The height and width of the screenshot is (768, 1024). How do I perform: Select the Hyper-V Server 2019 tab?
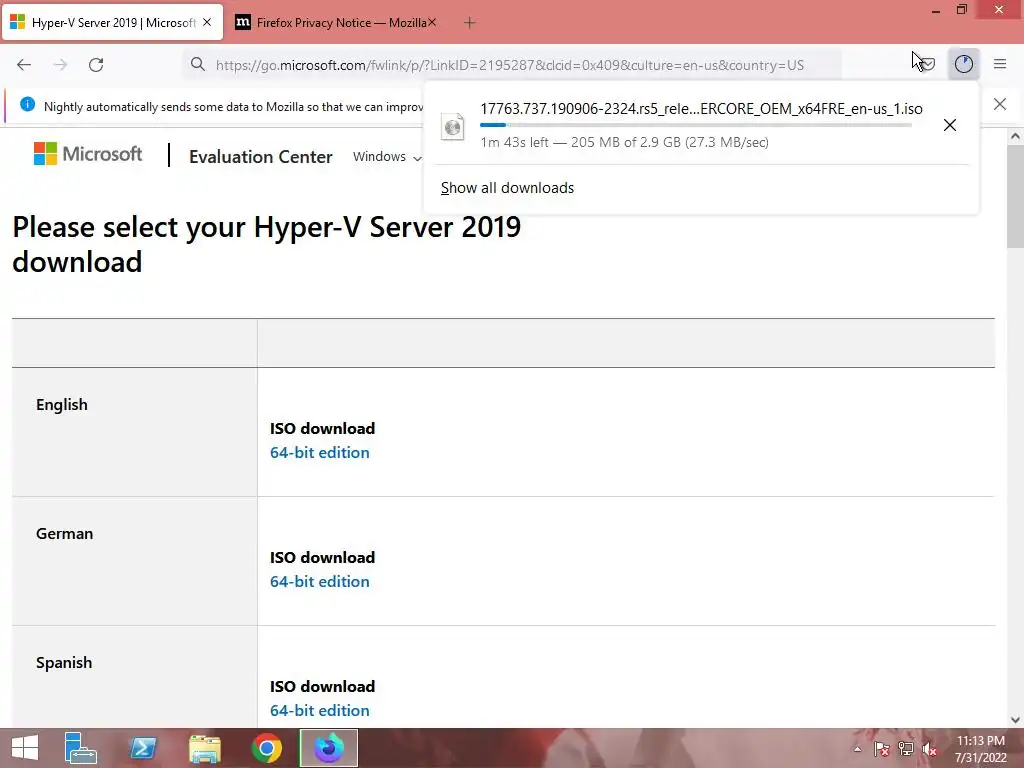pos(112,23)
